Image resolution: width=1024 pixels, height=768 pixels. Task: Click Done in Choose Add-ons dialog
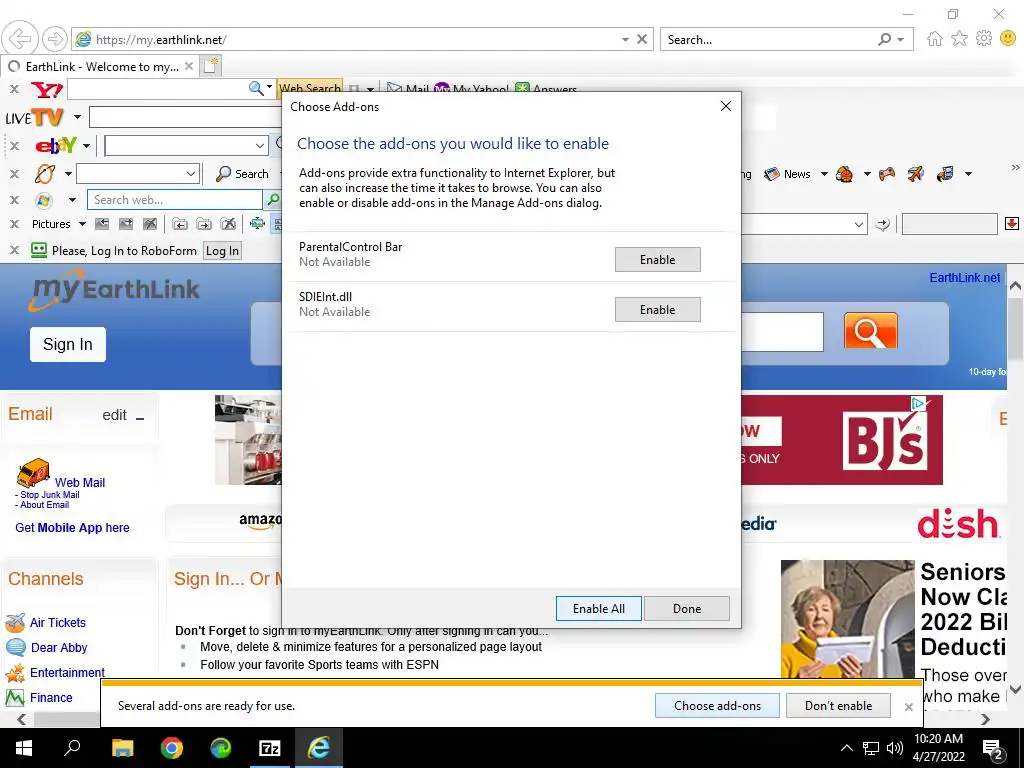pos(687,609)
